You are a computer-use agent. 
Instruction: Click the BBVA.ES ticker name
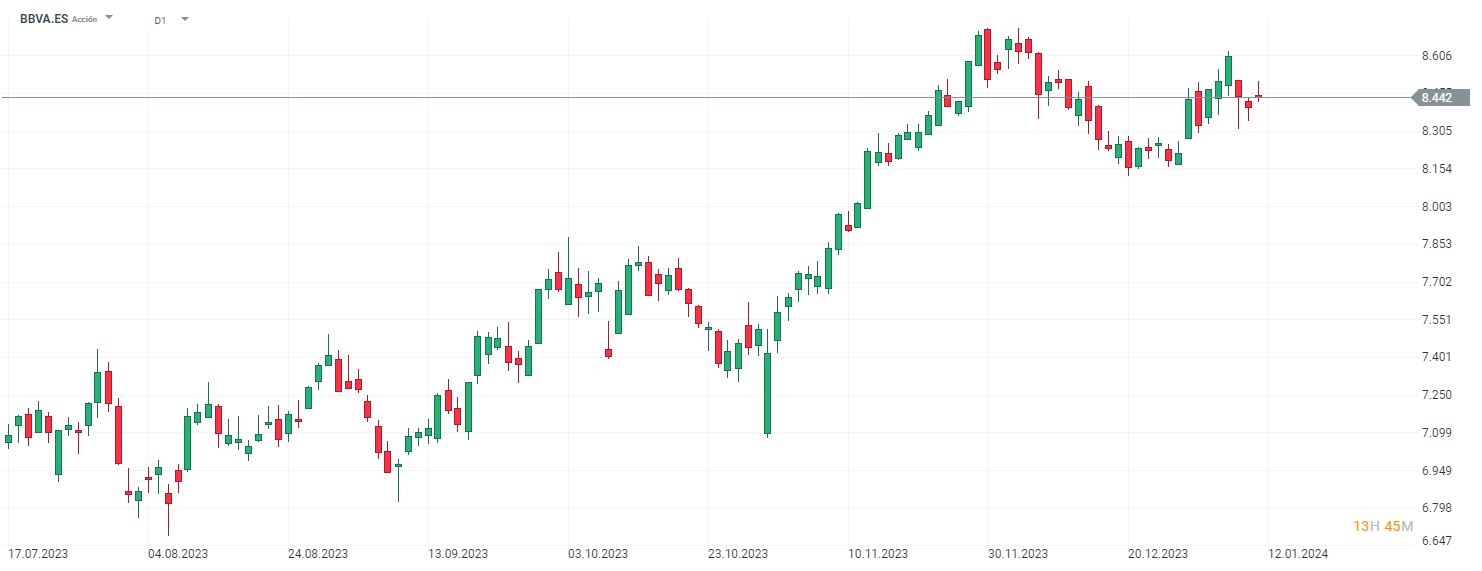44,19
